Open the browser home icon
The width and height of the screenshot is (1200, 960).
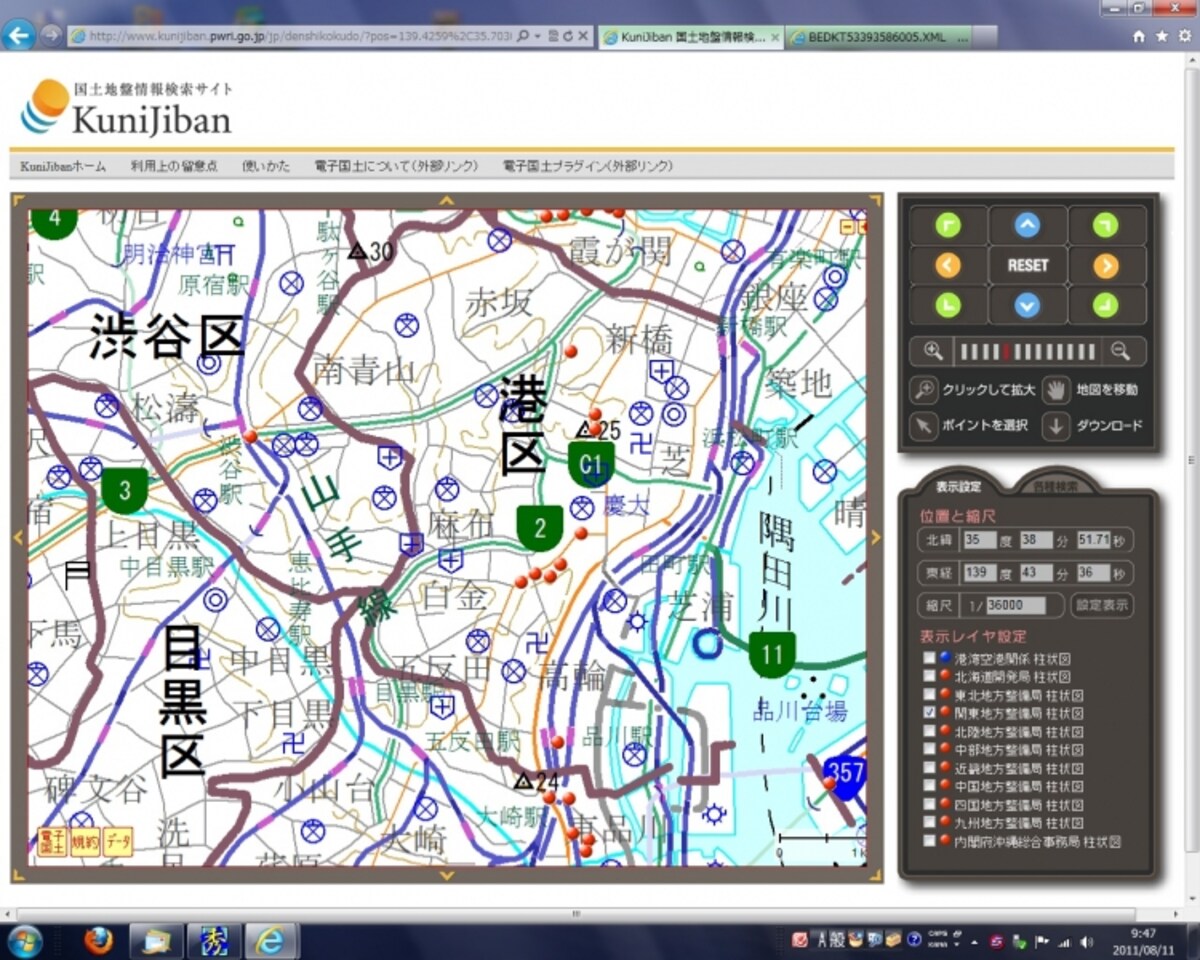pyautogui.click(x=1139, y=36)
